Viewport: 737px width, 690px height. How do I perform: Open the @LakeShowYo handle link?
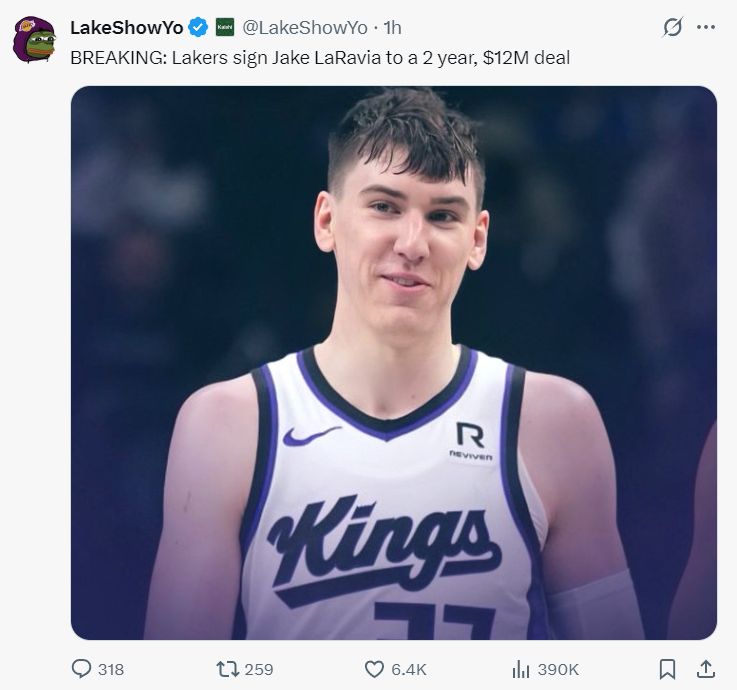tap(304, 28)
